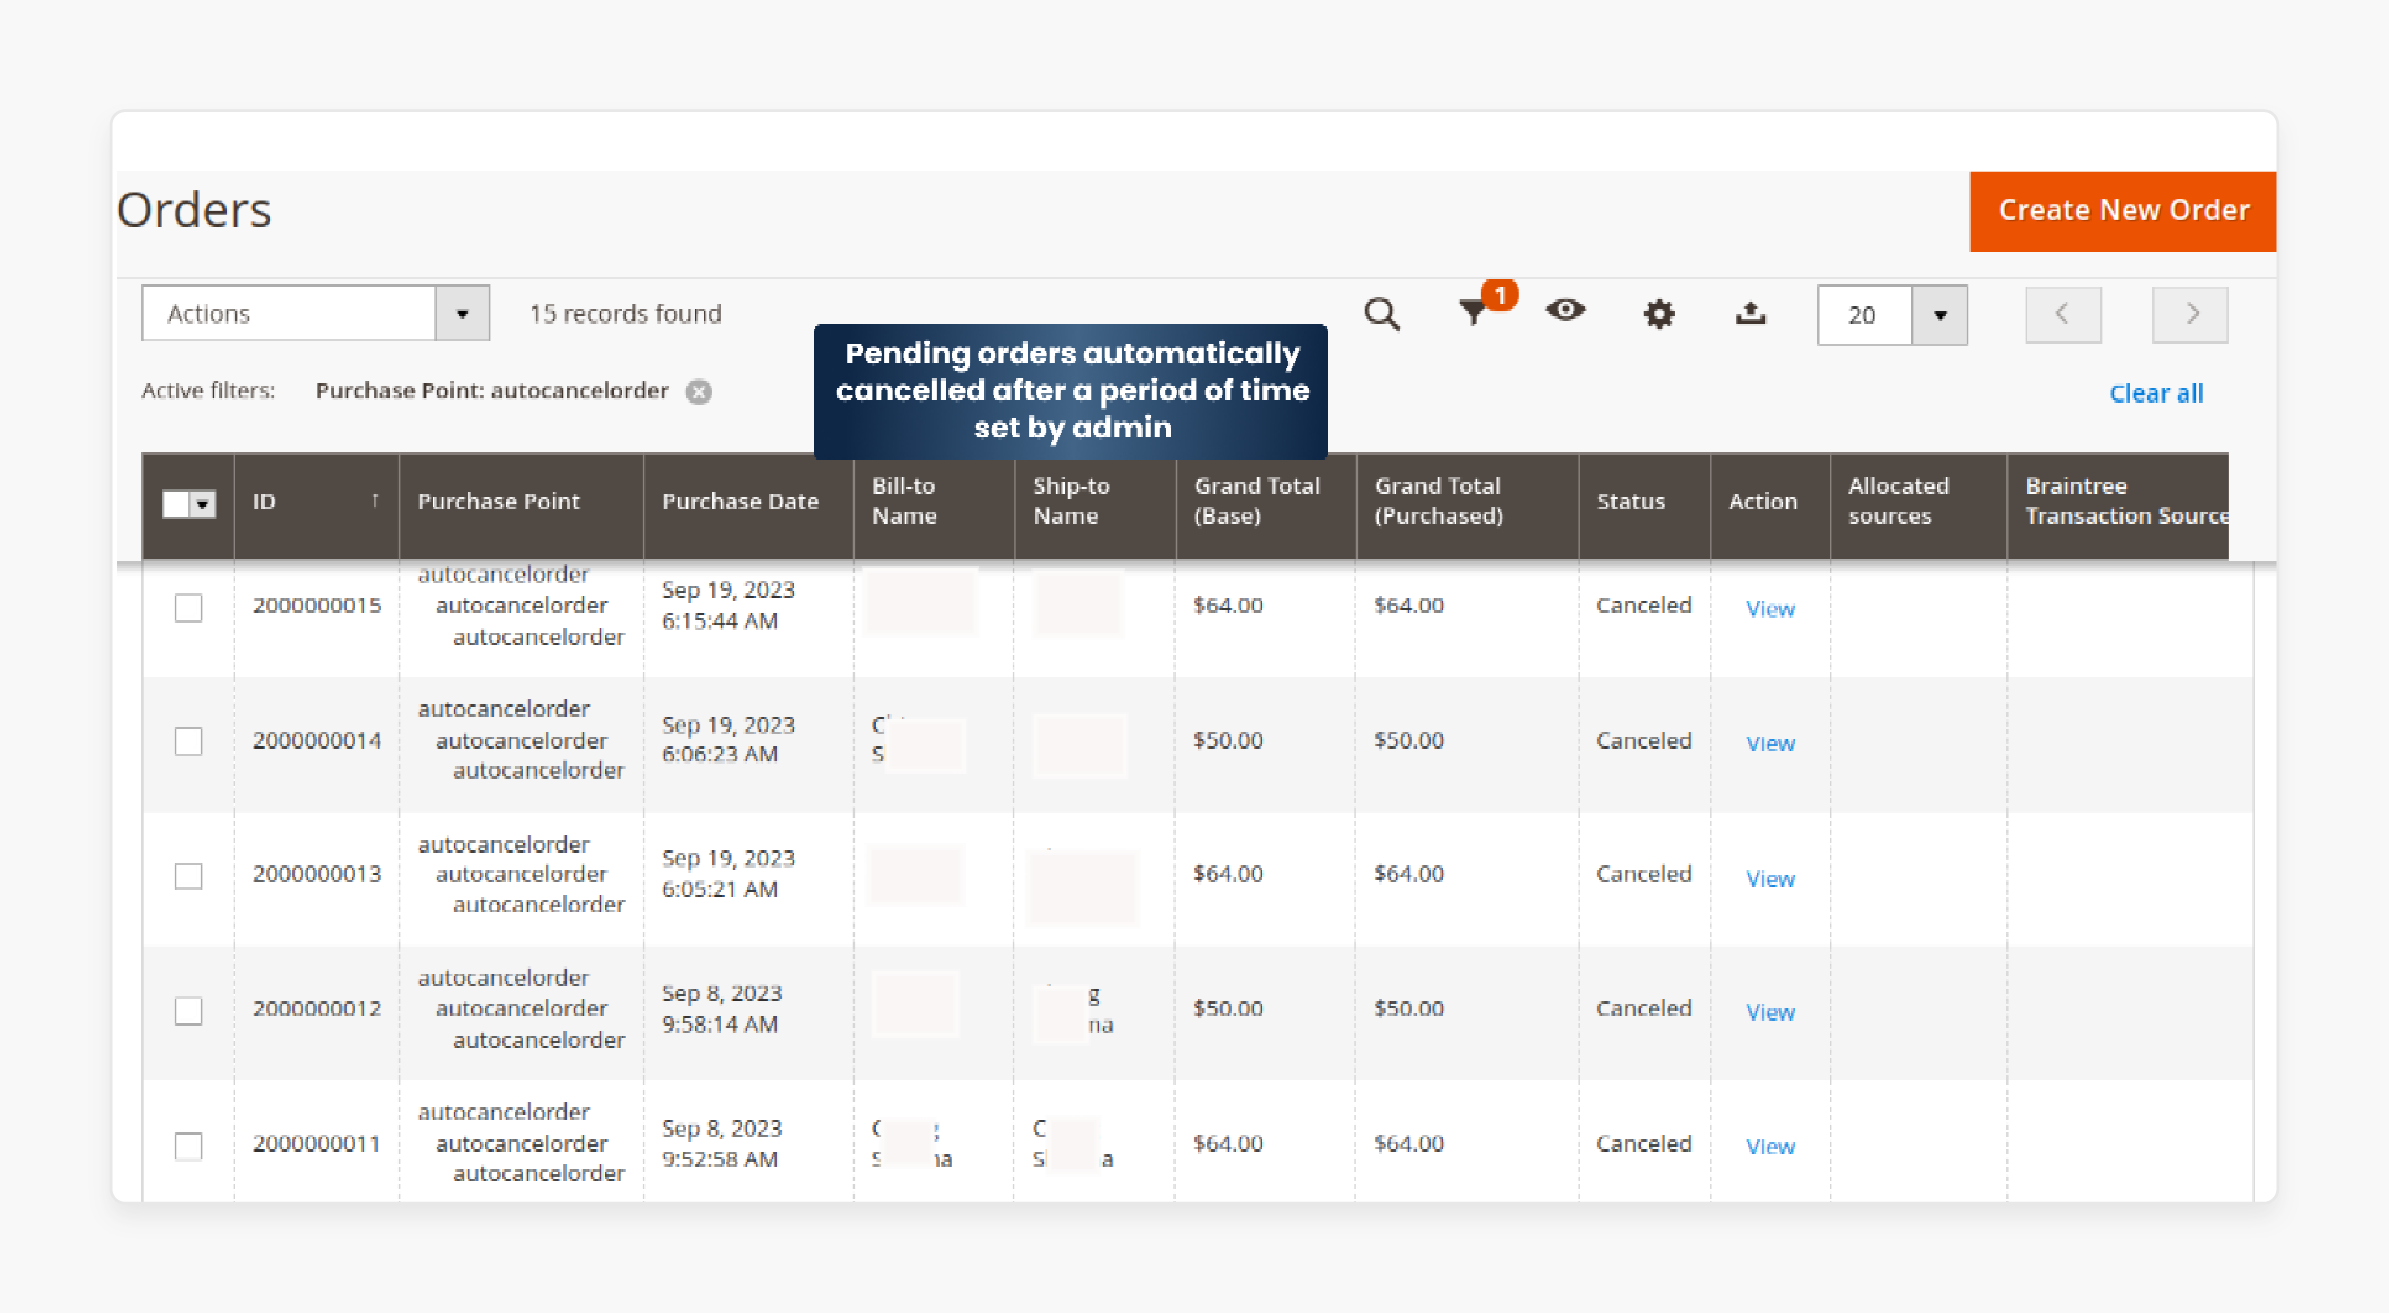Check the box for order 2000000015
Screen dimensions: 2389x1313
click(188, 607)
